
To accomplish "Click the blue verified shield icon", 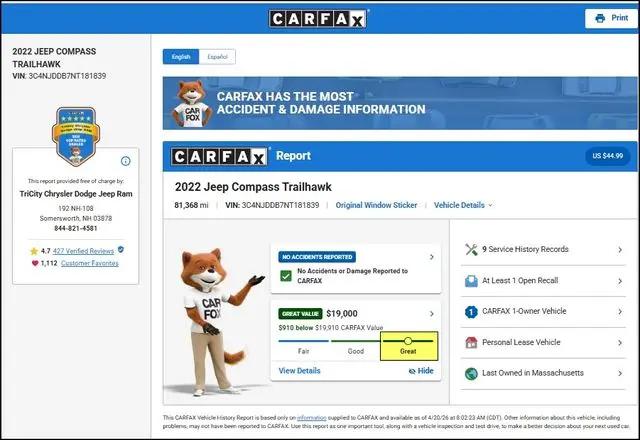I will (x=121, y=249).
